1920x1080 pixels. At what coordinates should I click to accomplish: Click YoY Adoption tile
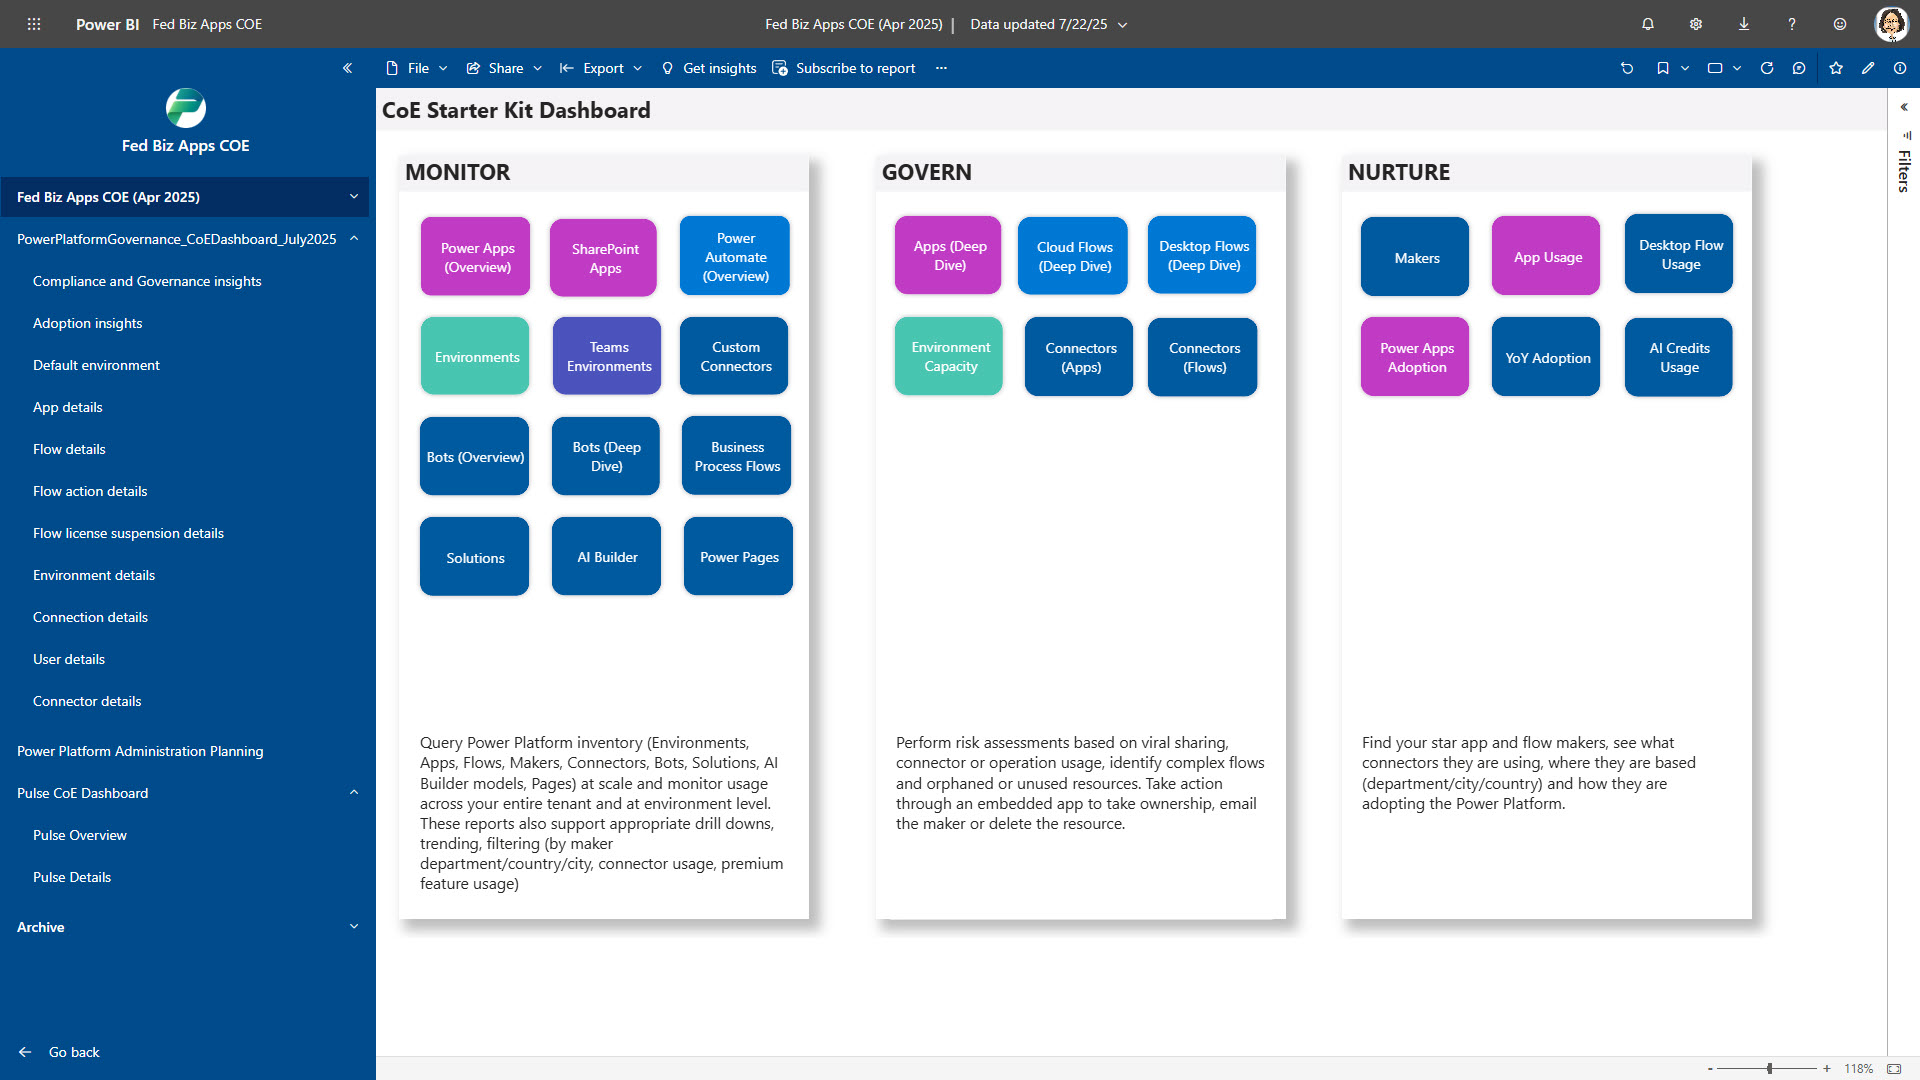pos(1547,357)
